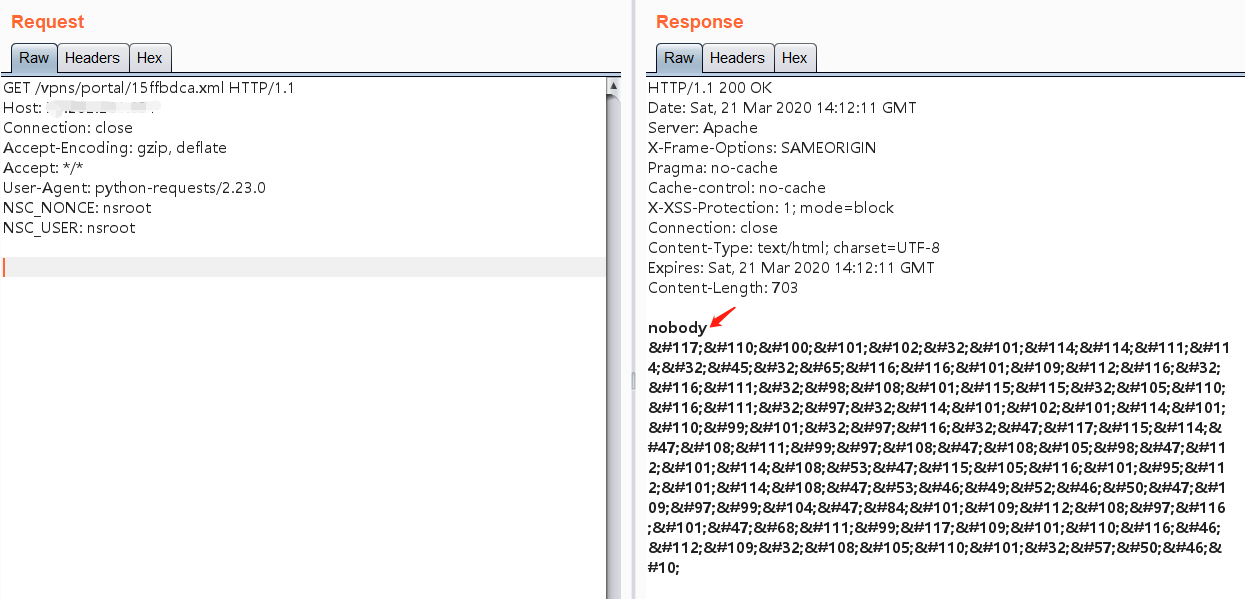The image size is (1245, 599).
Task: Click the Accept: */* header line
Action: 43,168
